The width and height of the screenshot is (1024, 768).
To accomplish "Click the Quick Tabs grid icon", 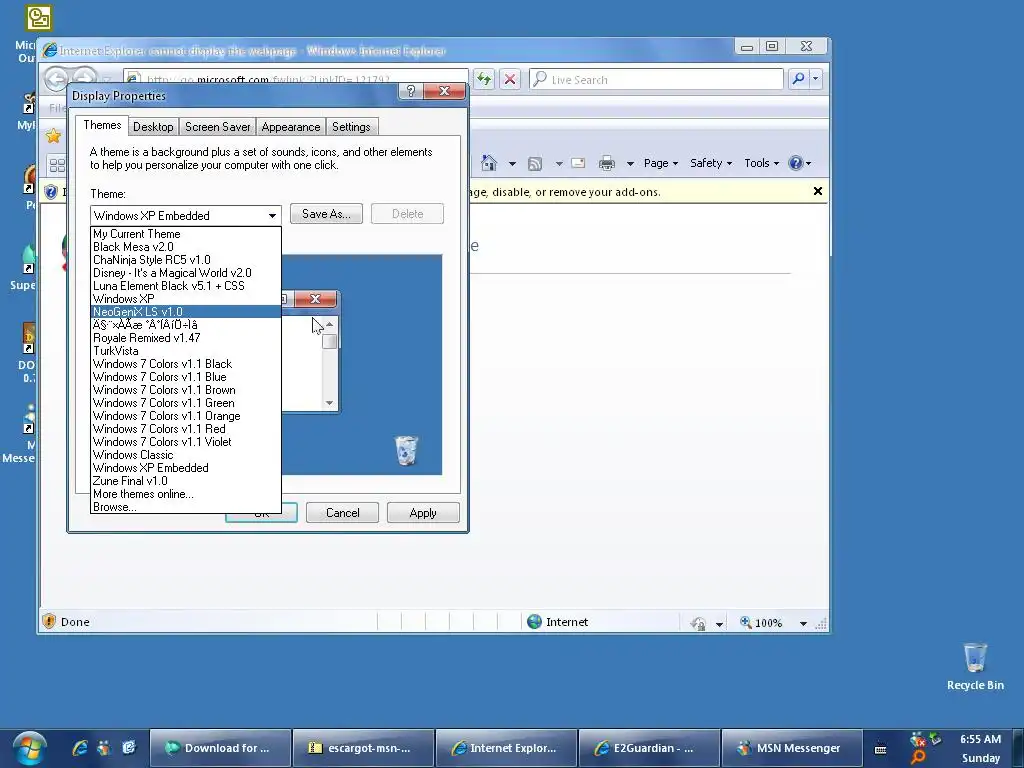I will pos(57,165).
